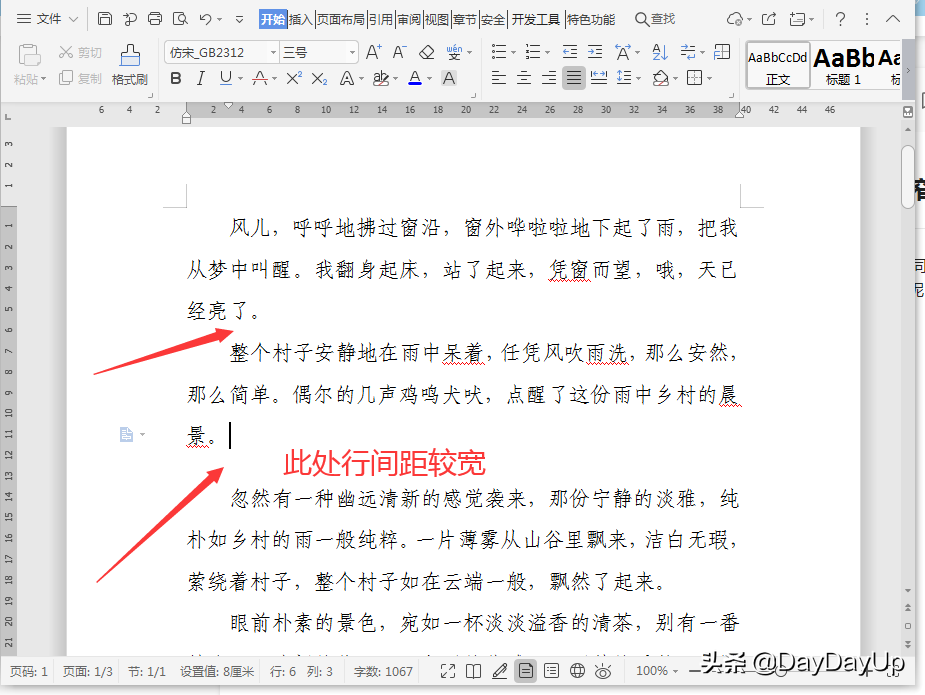Toggle Bold formatting

pos(176,78)
